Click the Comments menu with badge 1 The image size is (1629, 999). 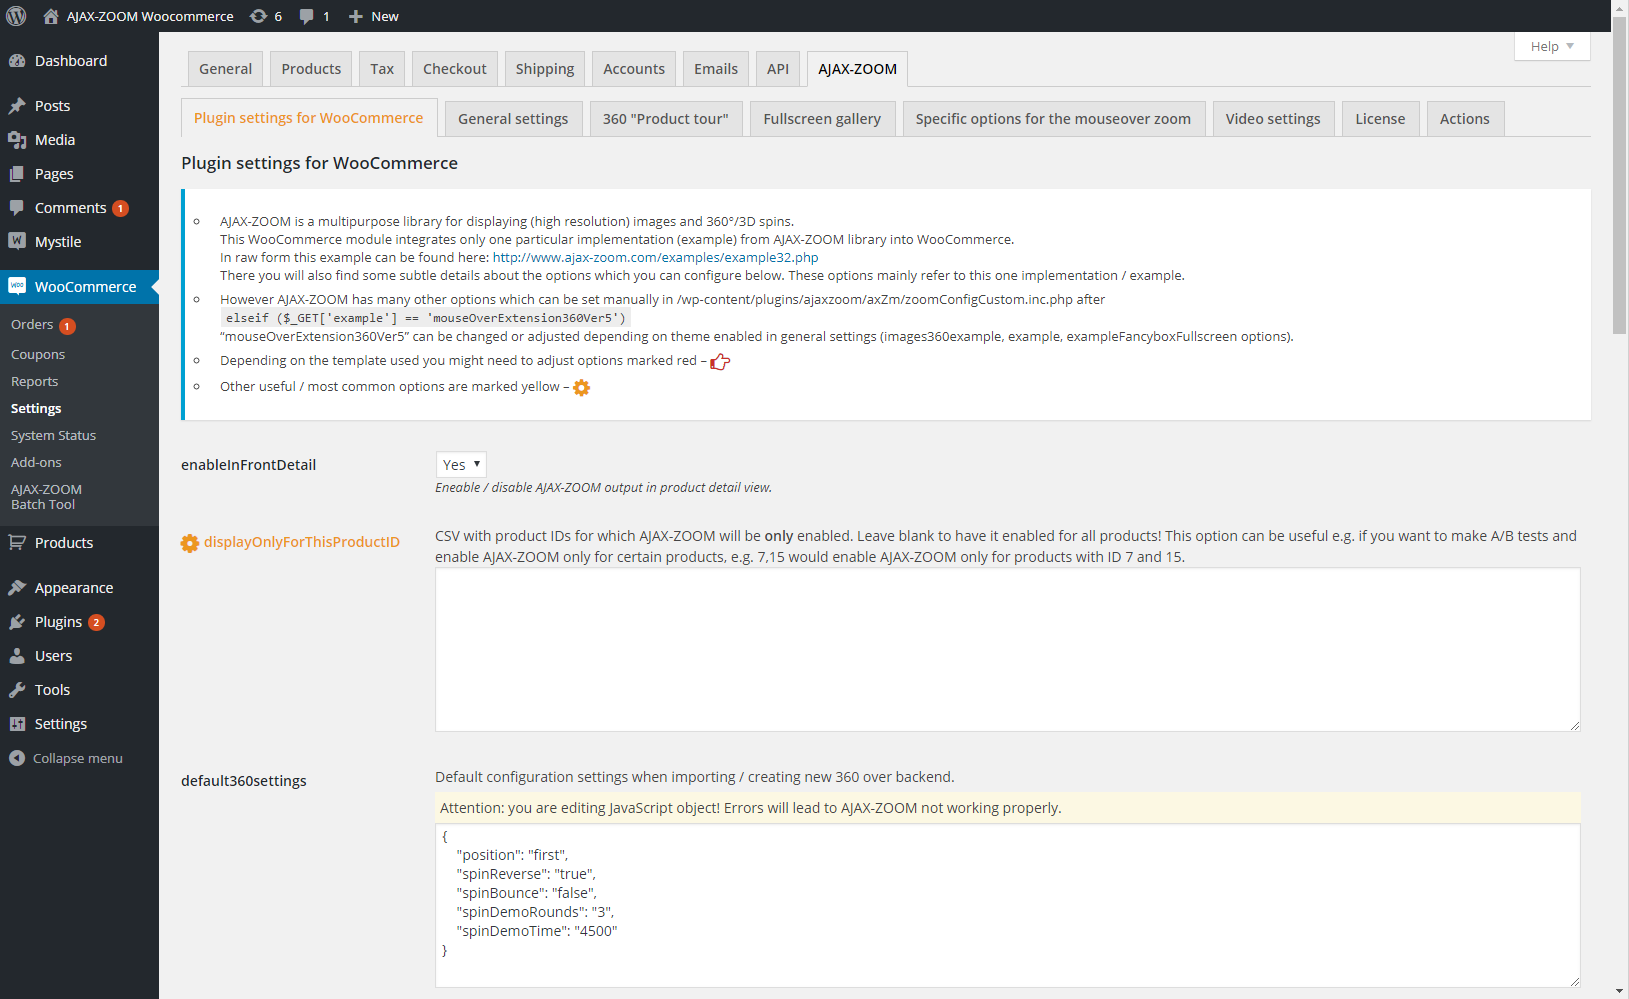pyautogui.click(x=80, y=208)
